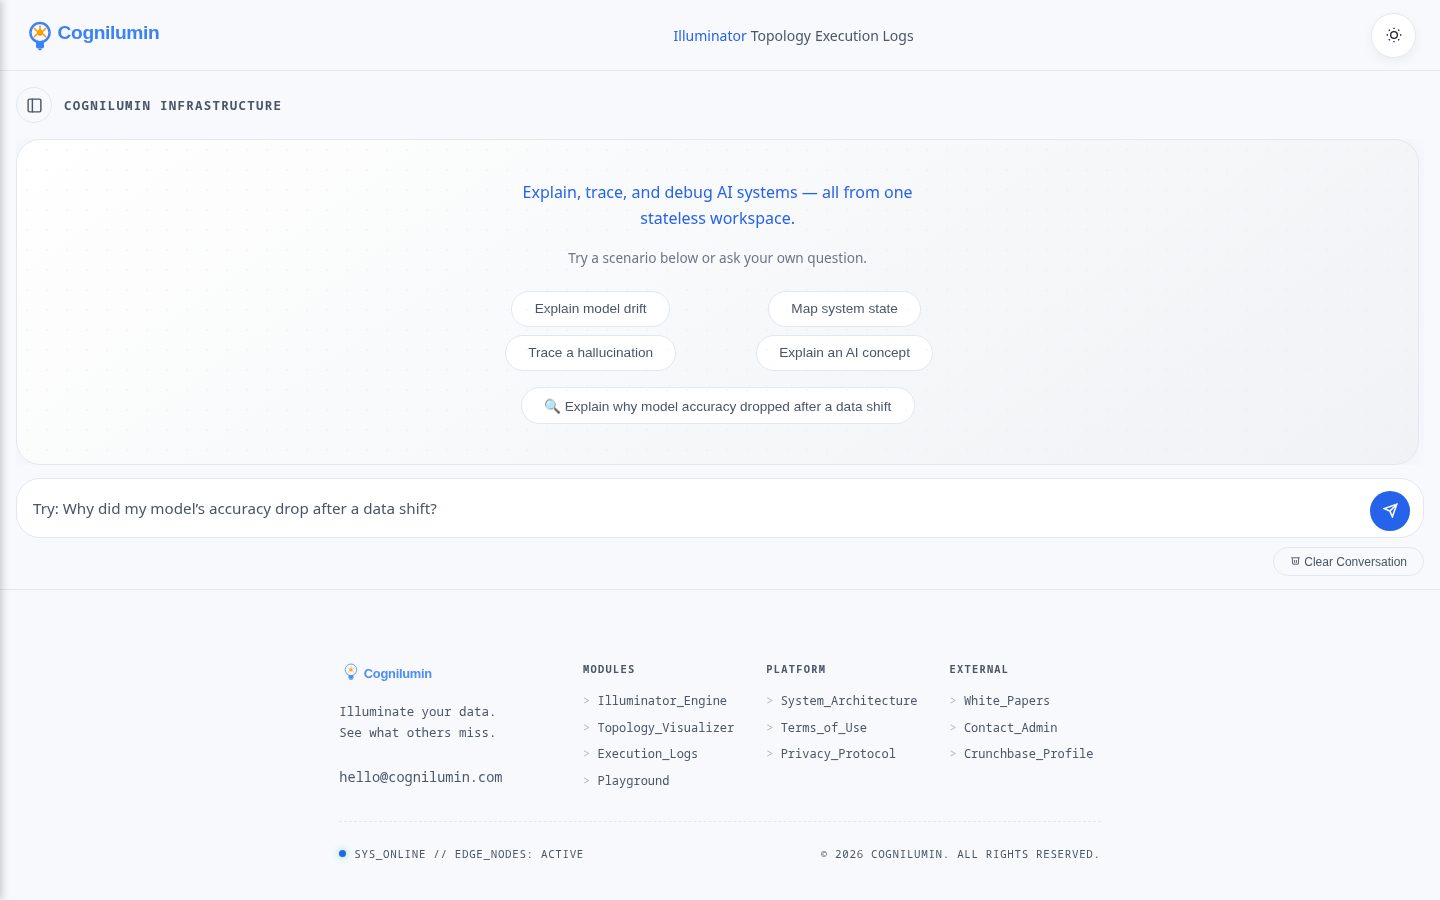Viewport: 1440px width, 900px height.
Task: Open Topology_Visualizer footer link
Action: [x=666, y=728]
